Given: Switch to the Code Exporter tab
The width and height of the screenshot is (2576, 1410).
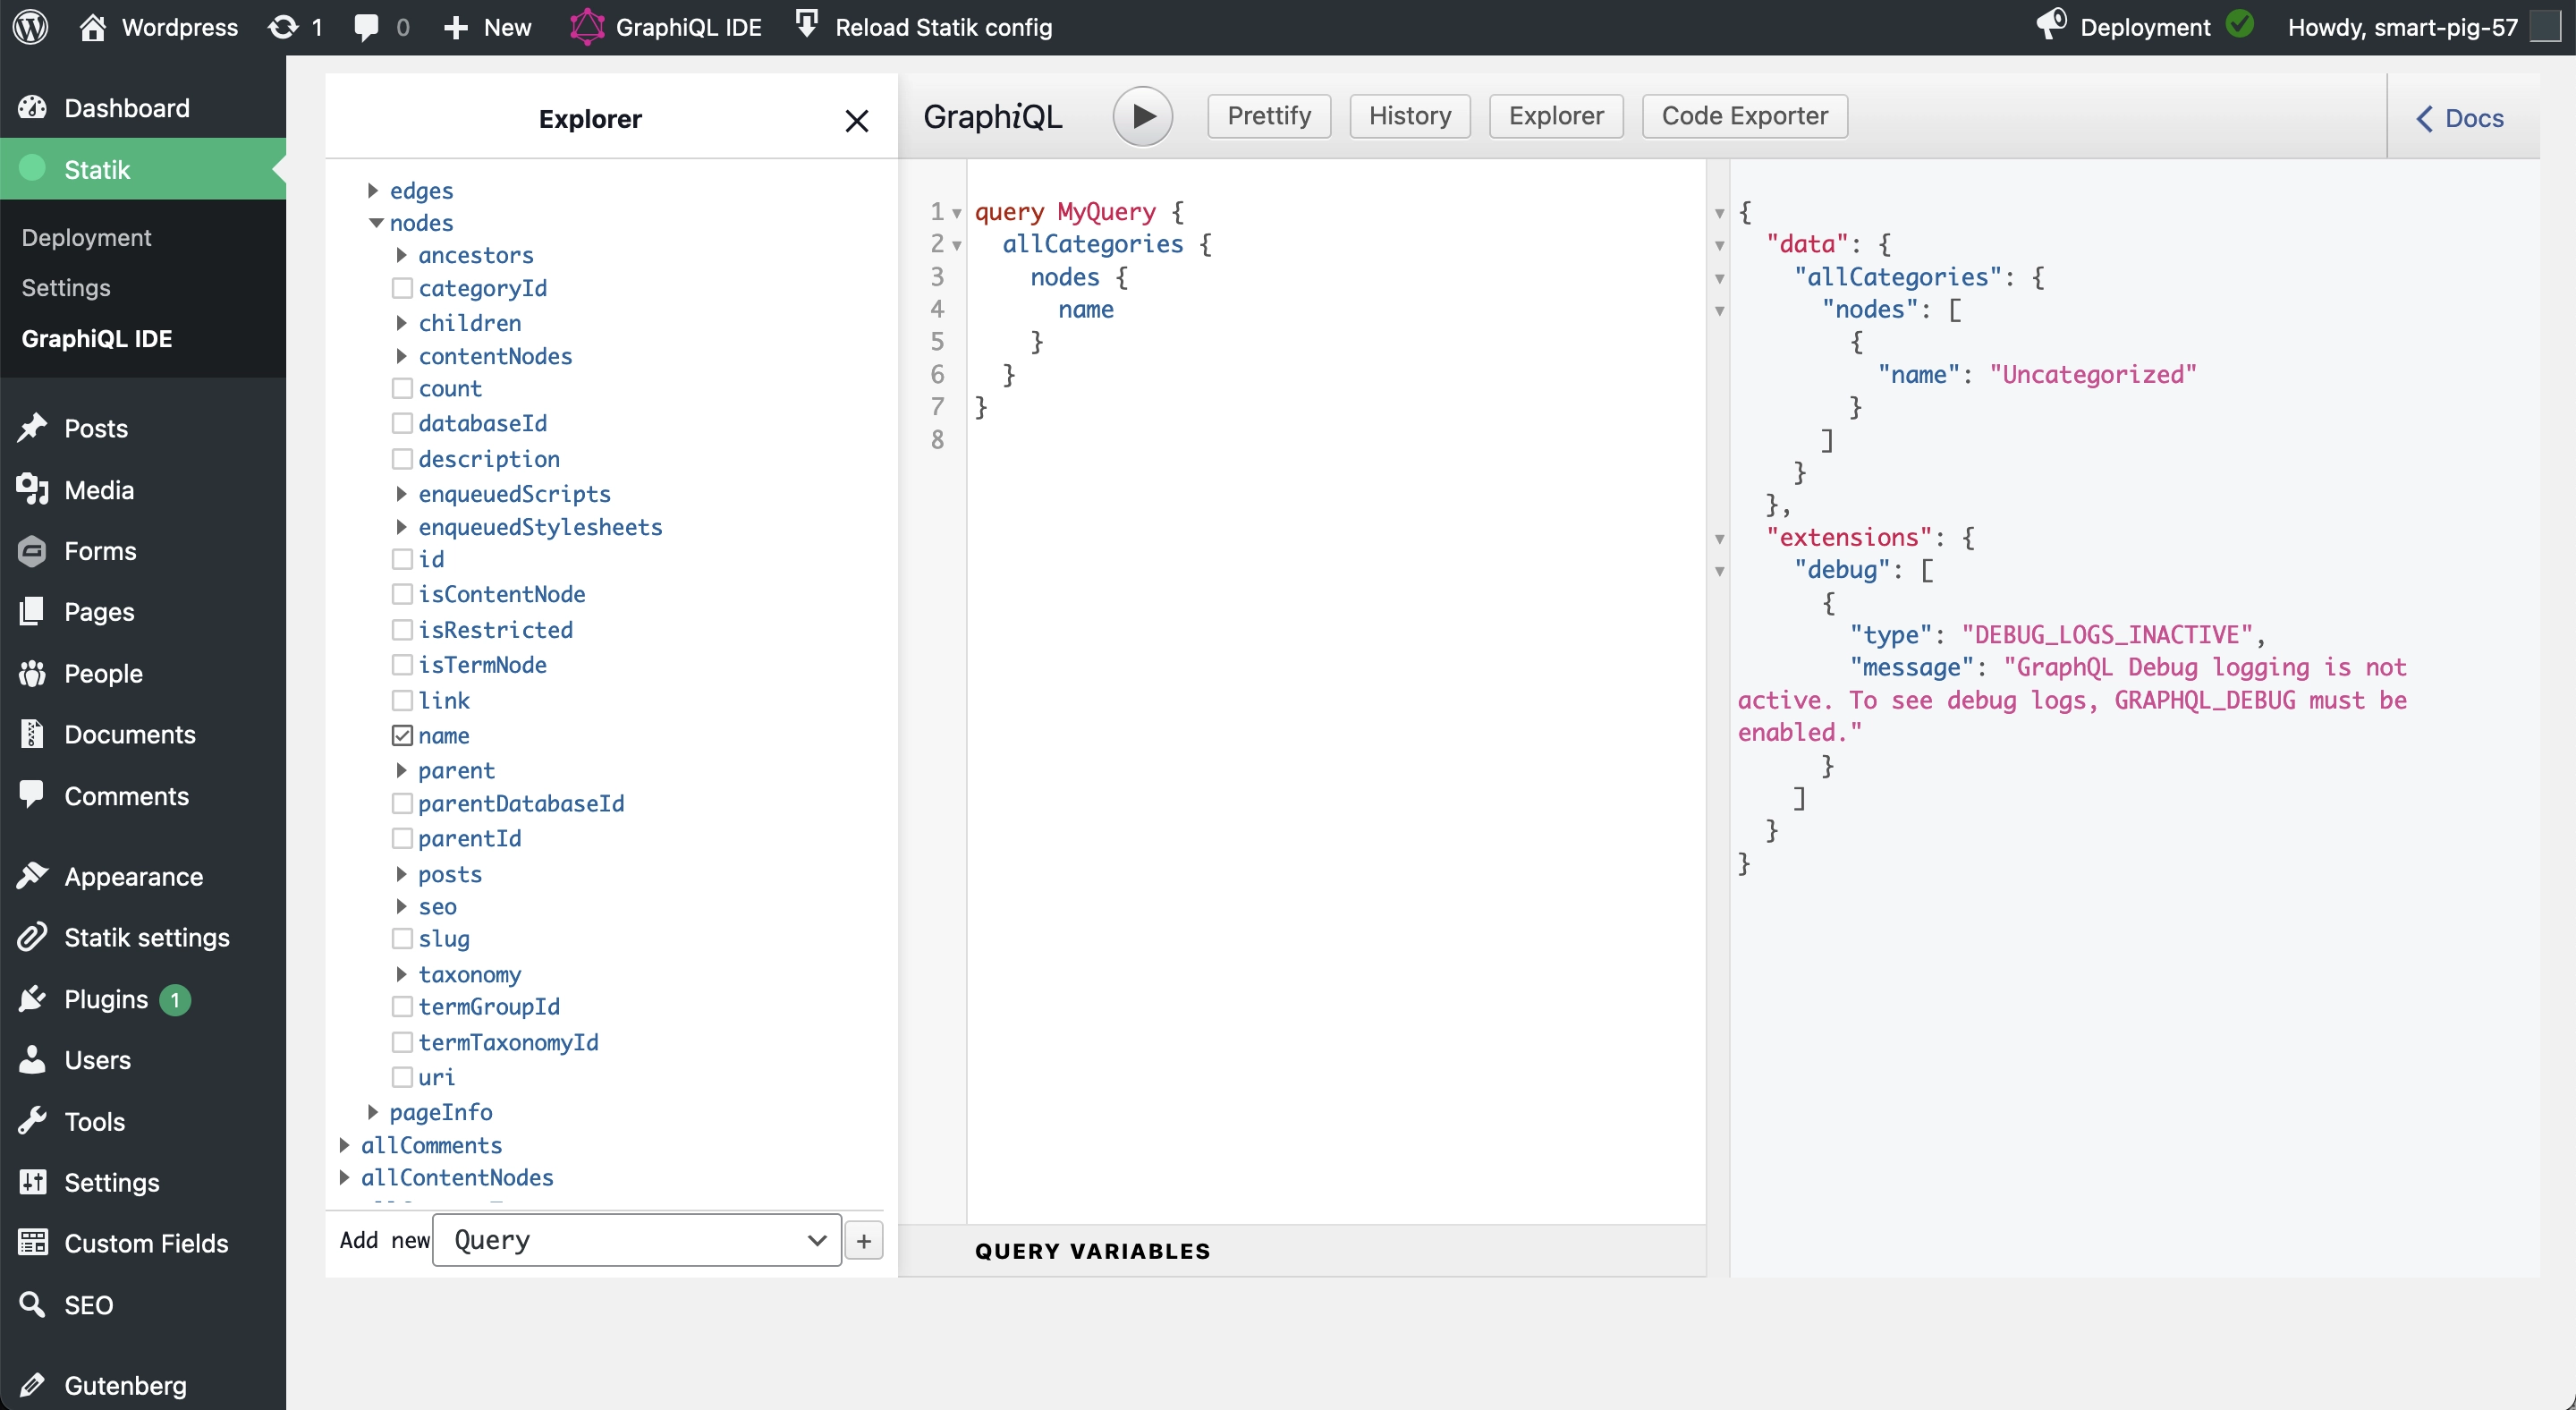Looking at the screenshot, I should pyautogui.click(x=1741, y=115).
